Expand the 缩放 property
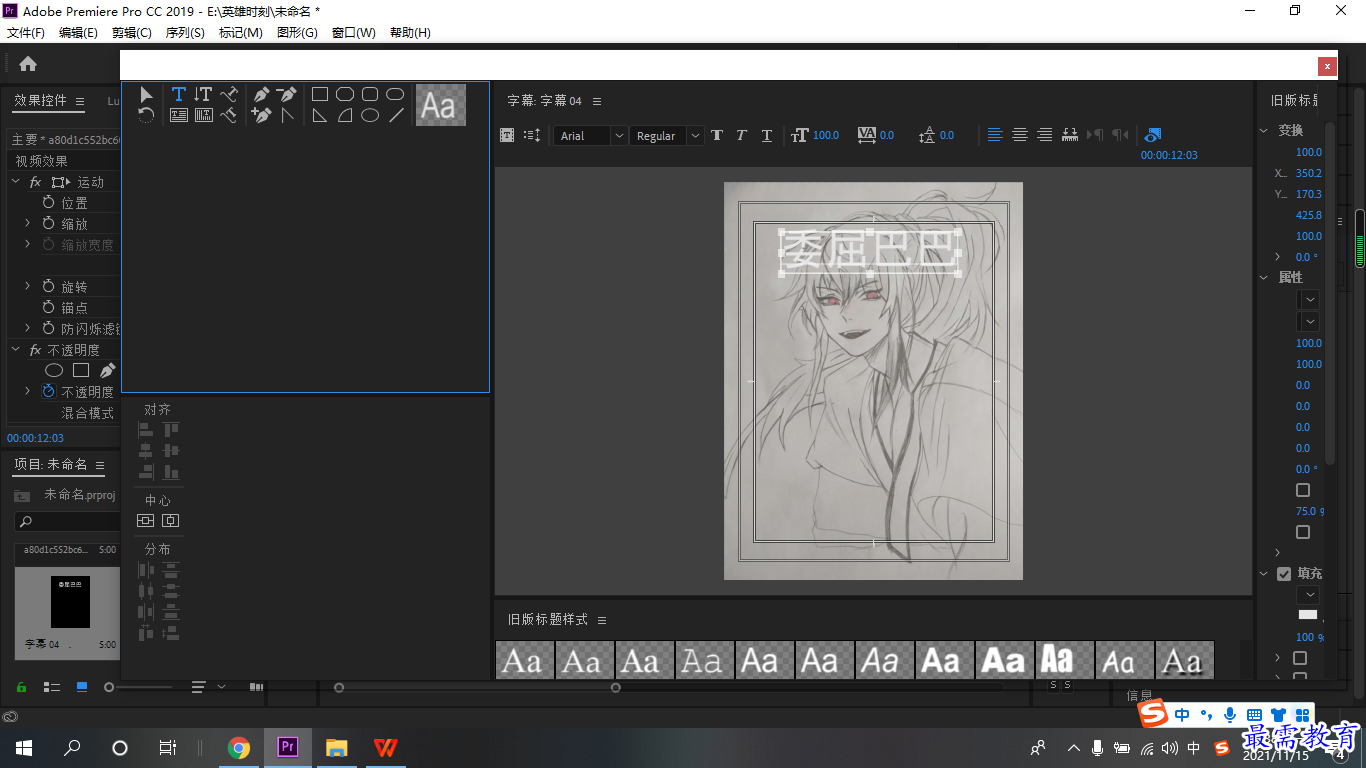1366x768 pixels. click(x=27, y=224)
